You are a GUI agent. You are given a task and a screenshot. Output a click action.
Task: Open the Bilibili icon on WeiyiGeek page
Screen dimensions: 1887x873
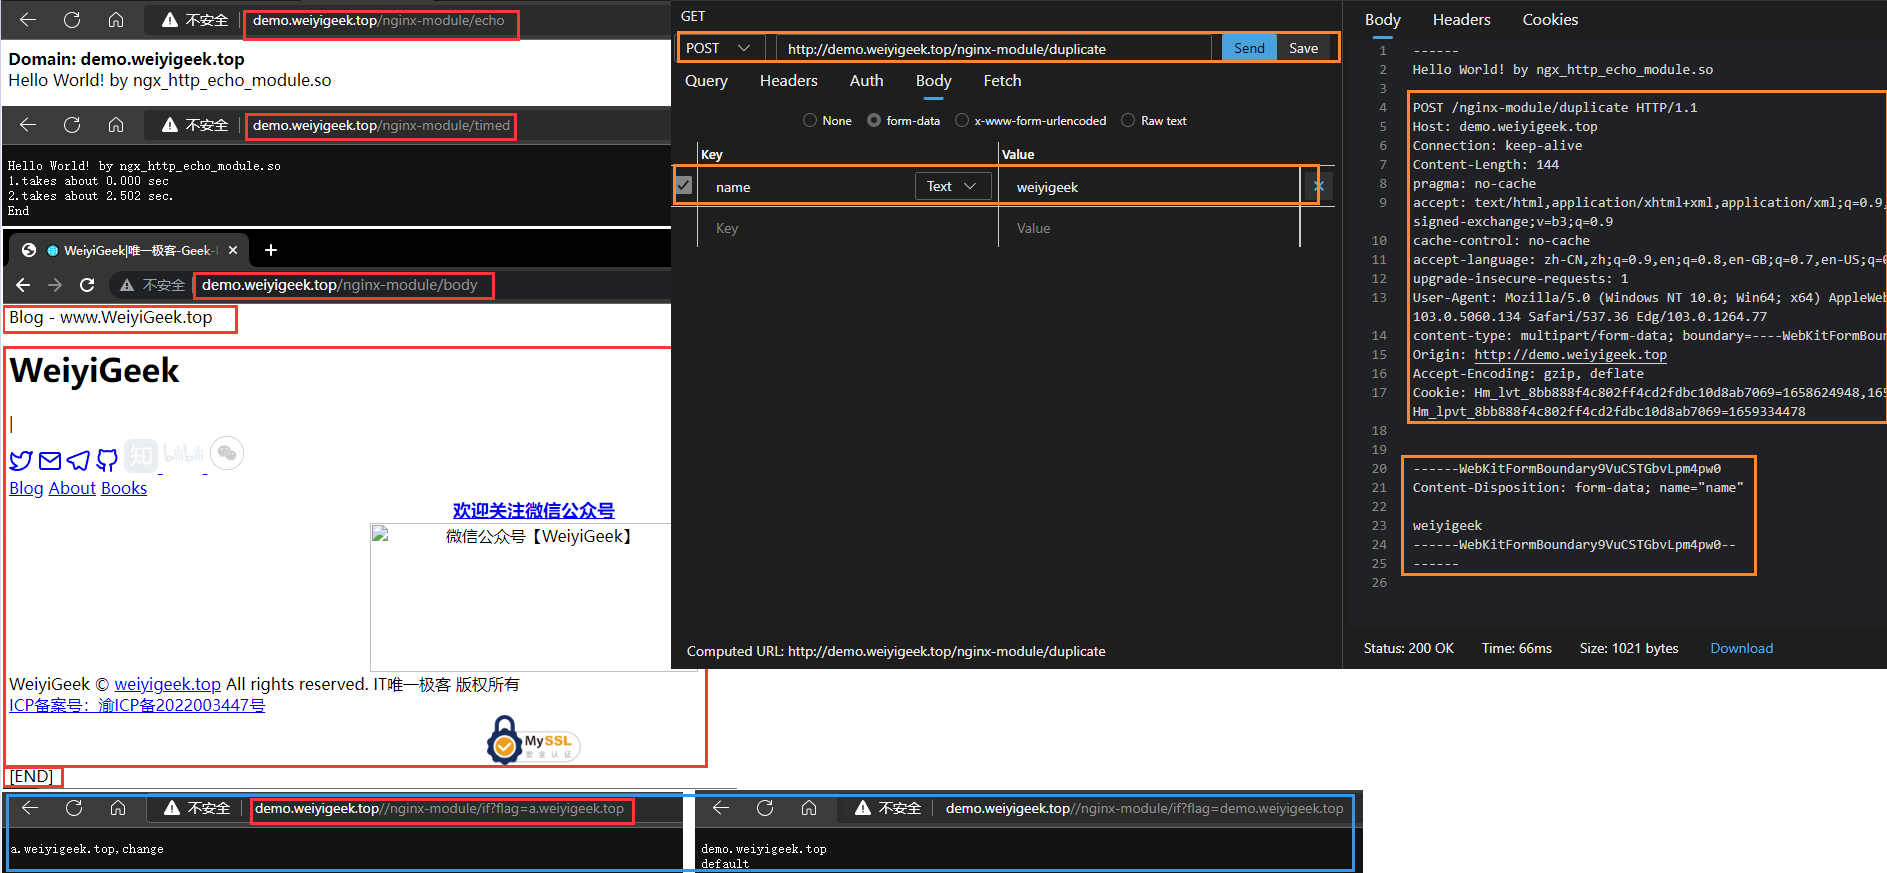[184, 455]
